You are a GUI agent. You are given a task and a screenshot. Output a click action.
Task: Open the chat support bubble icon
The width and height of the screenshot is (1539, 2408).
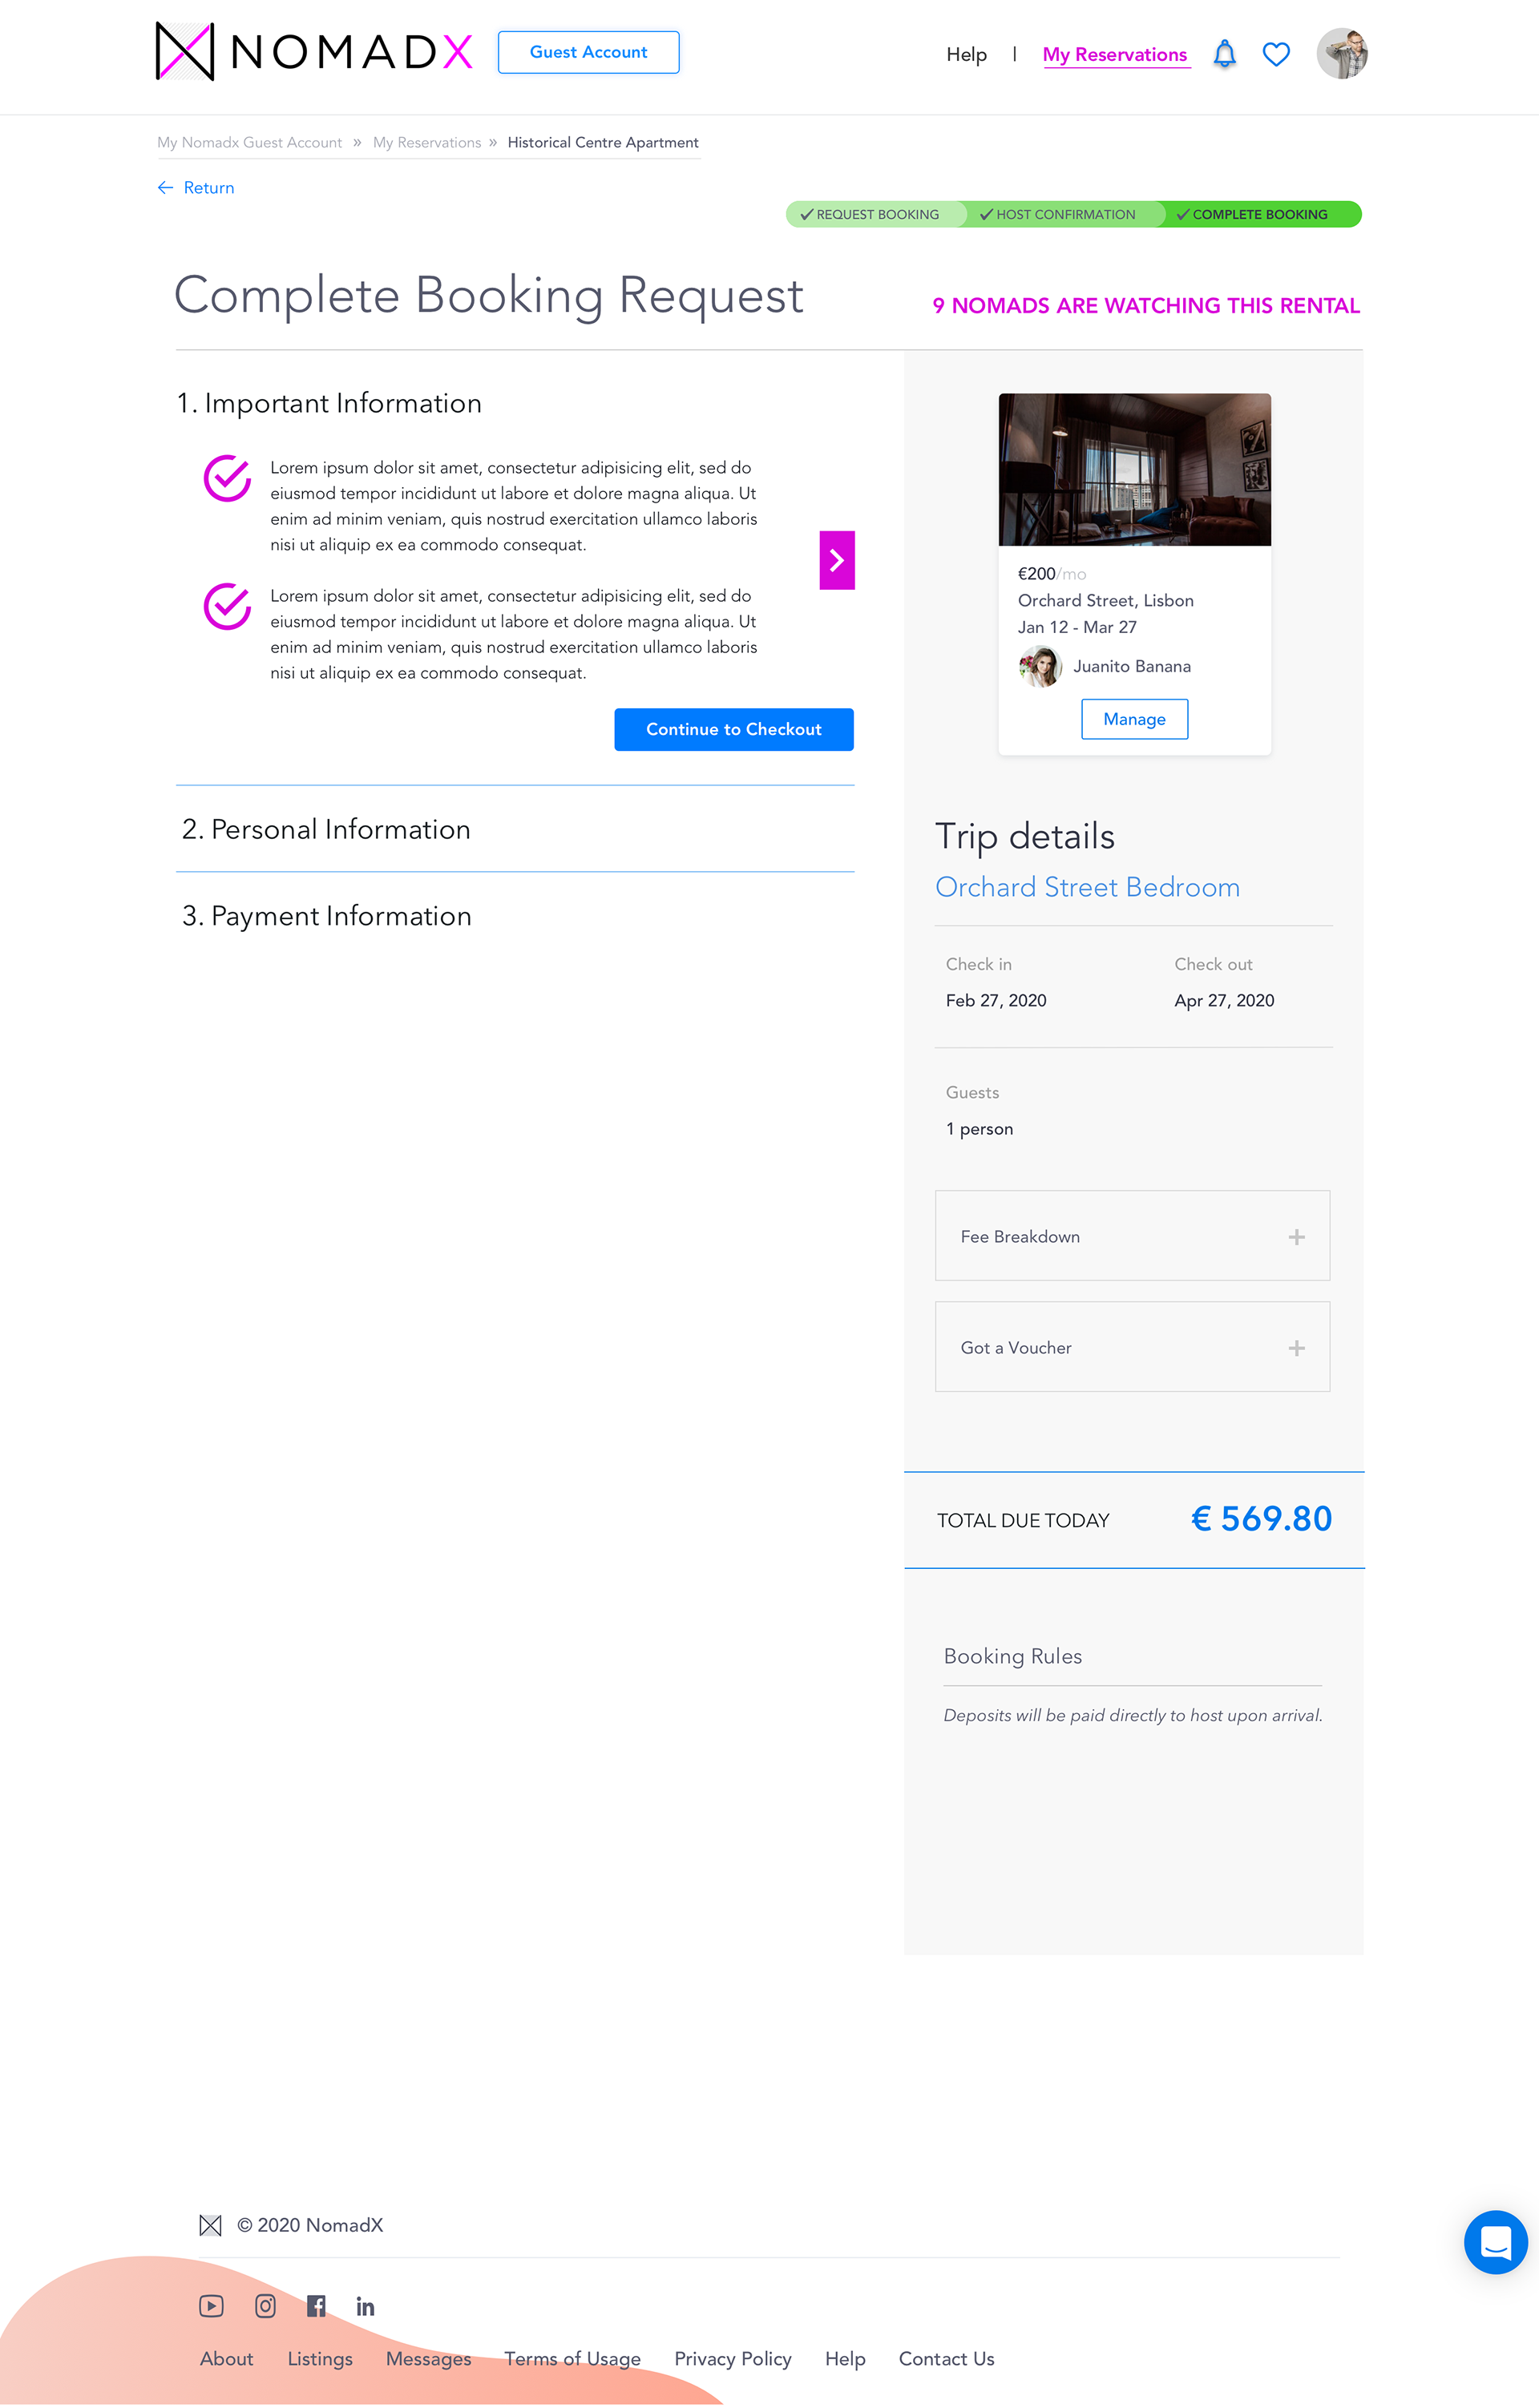tap(1495, 2242)
